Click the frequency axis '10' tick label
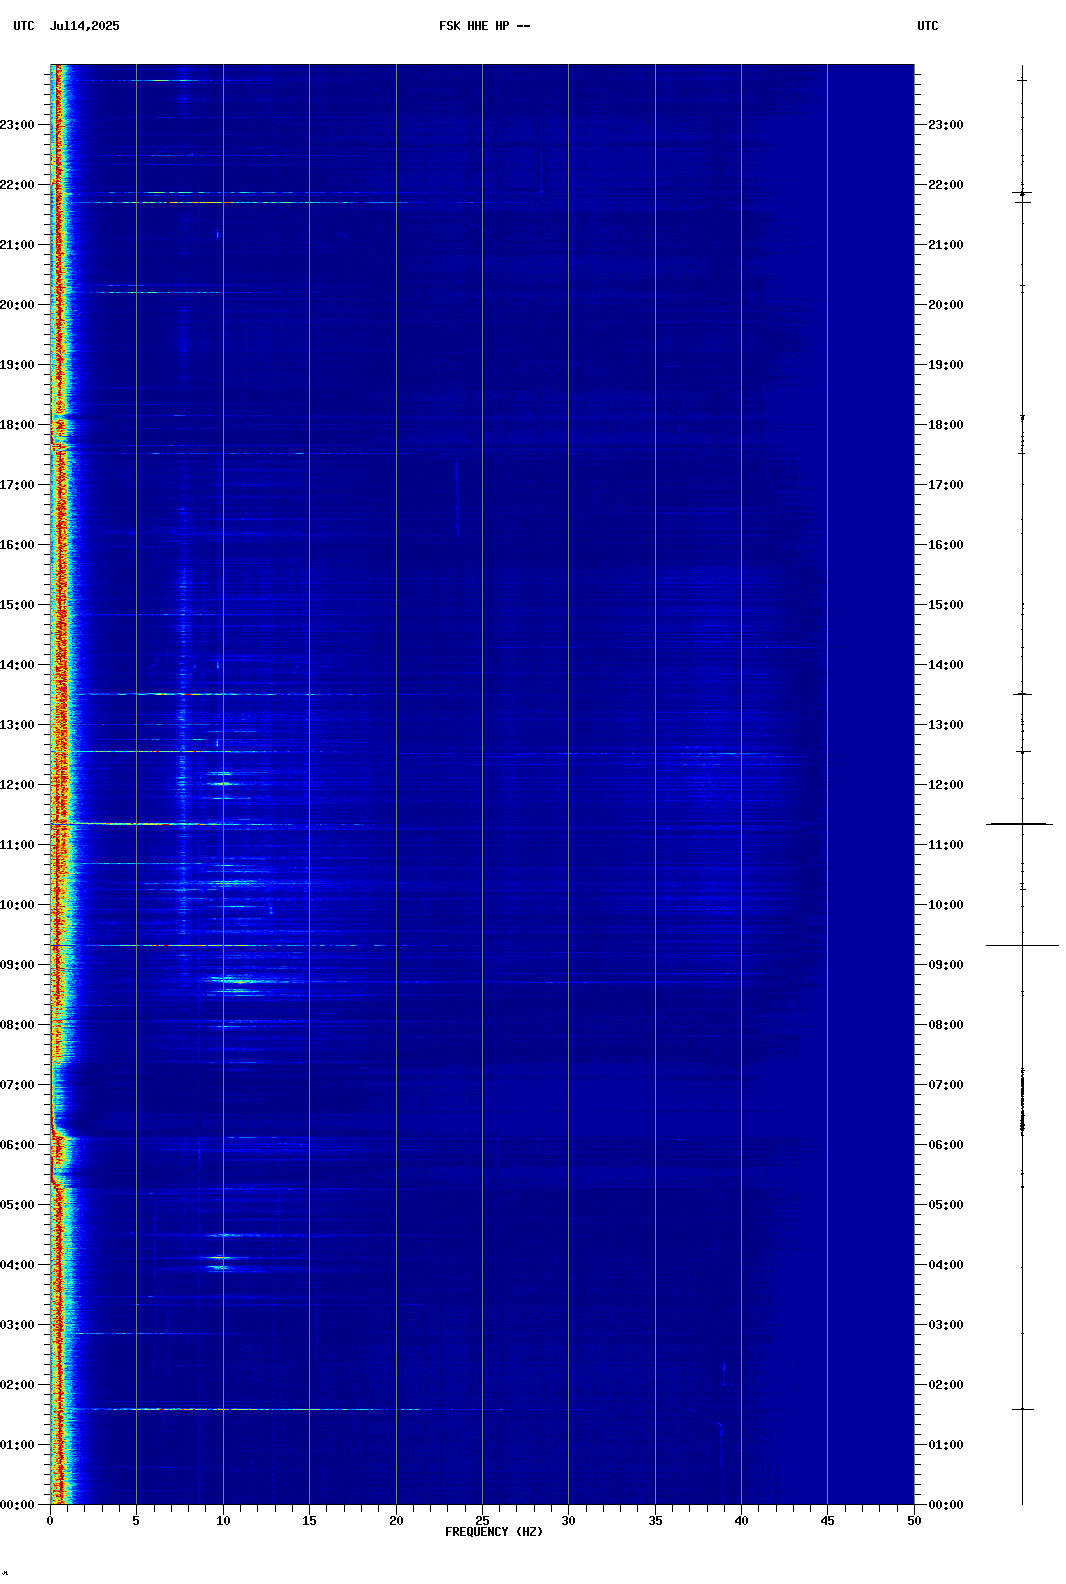The height and width of the screenshot is (1584, 1066). [x=223, y=1521]
